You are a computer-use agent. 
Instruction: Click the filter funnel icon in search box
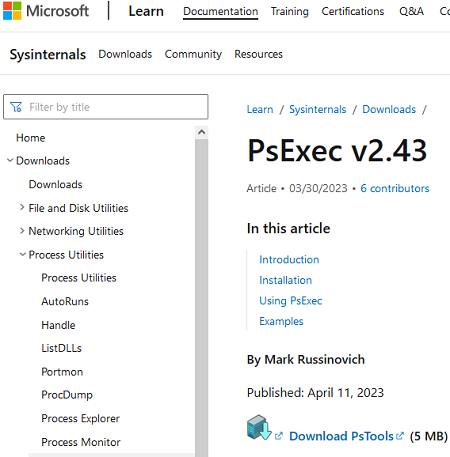[x=16, y=107]
